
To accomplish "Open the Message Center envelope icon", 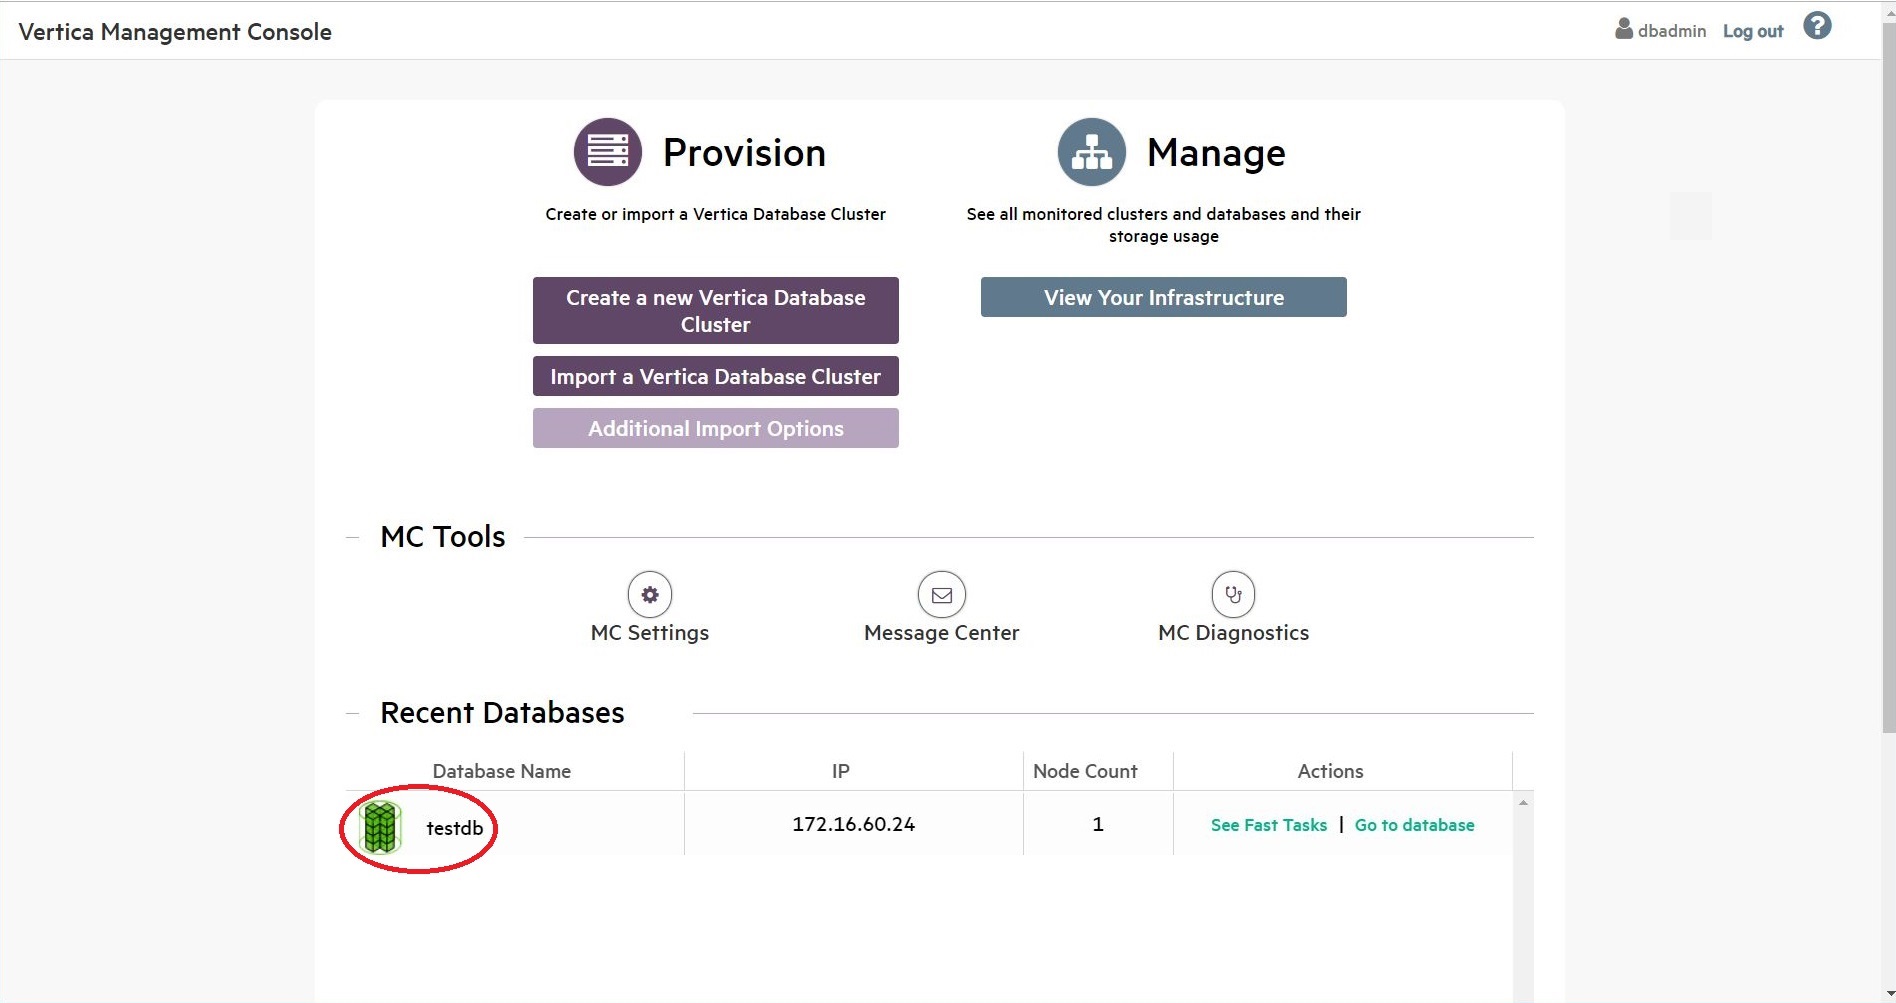I will pos(941,595).
